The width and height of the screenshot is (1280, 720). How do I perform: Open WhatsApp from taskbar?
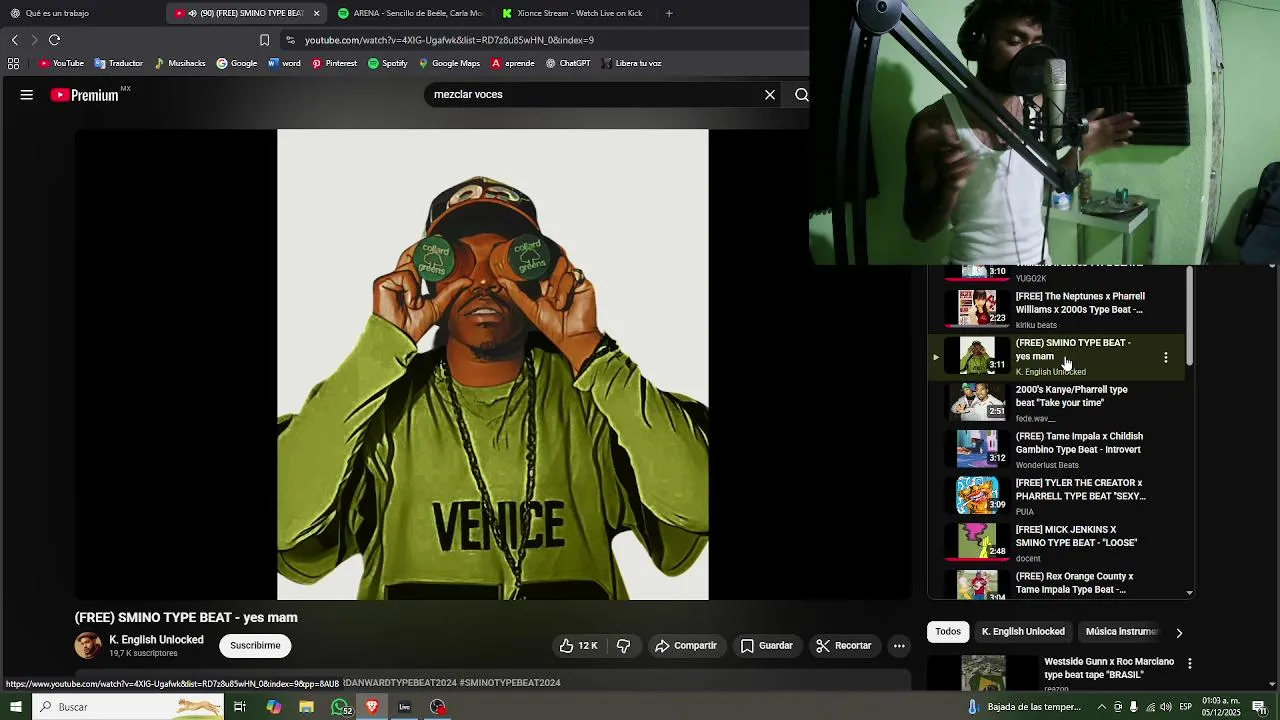[x=341, y=707]
